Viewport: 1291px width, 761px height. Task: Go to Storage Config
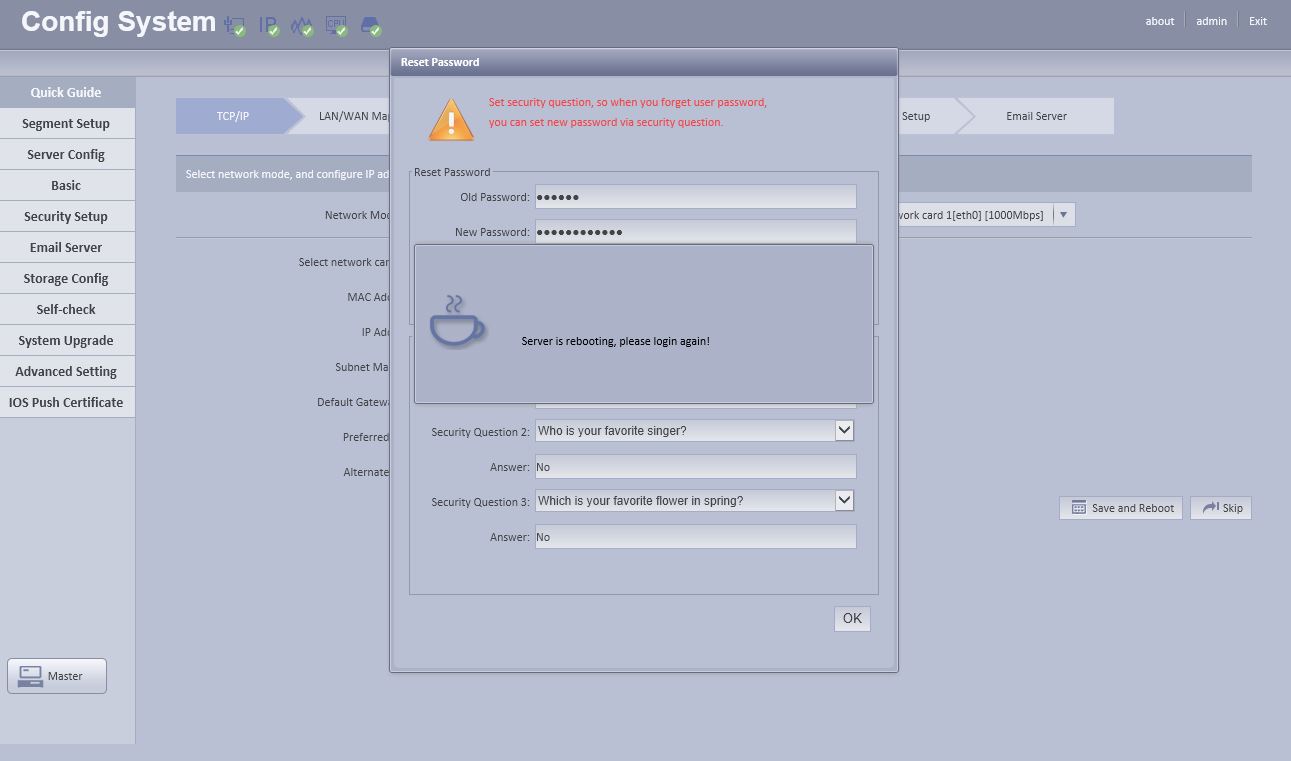[x=67, y=279]
